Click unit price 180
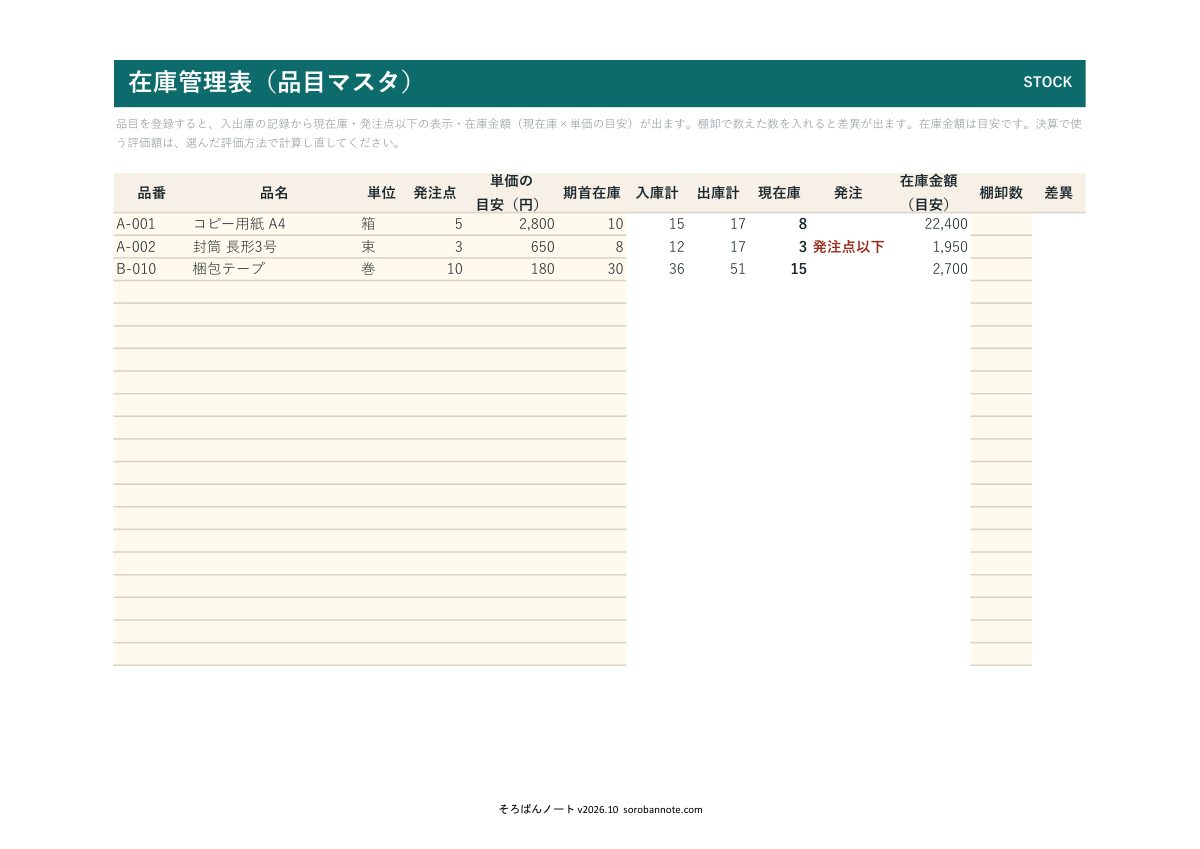The height and width of the screenshot is (849, 1200). click(542, 269)
